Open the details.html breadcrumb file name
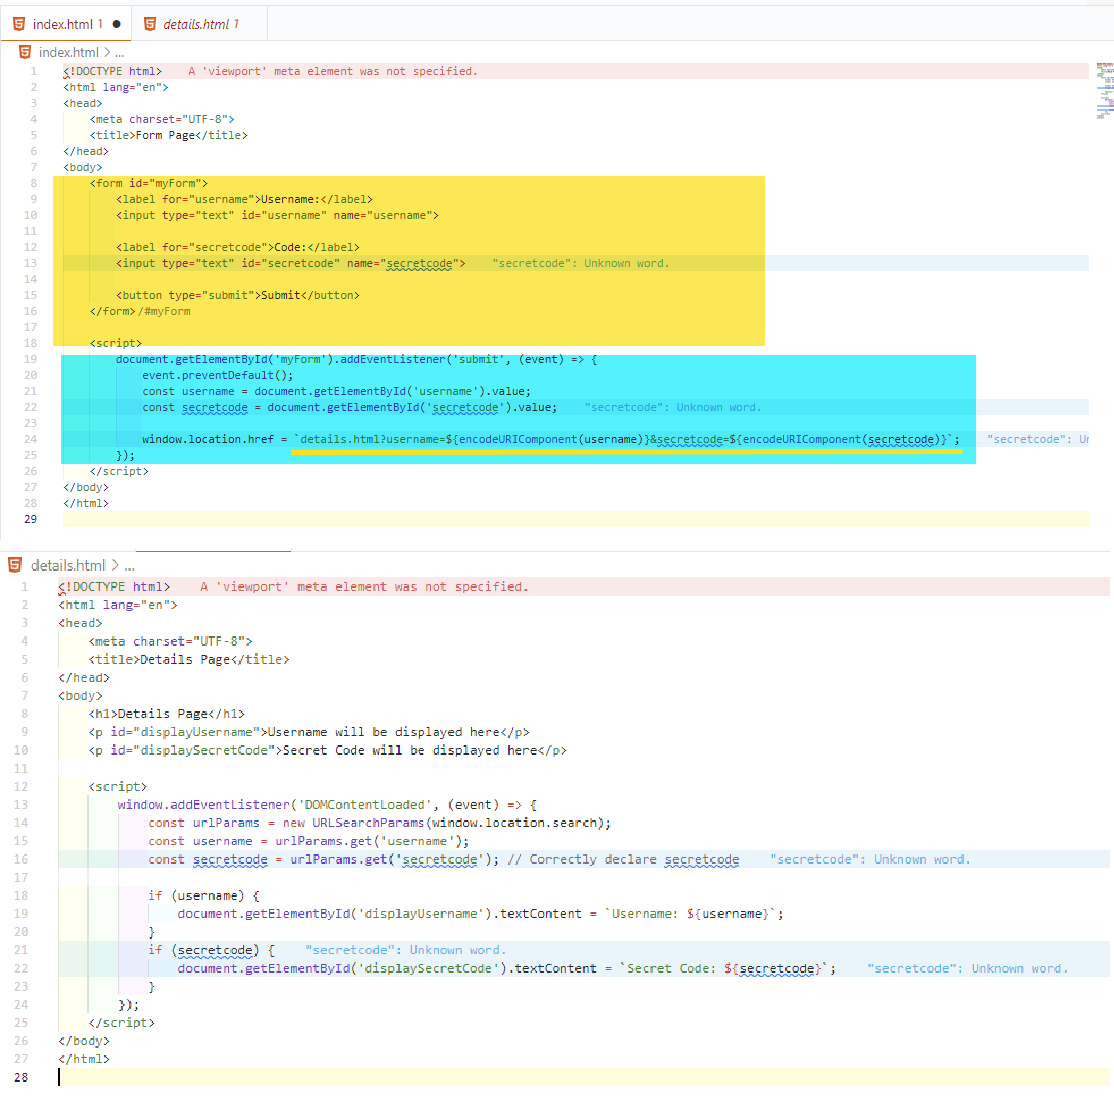 coord(68,565)
